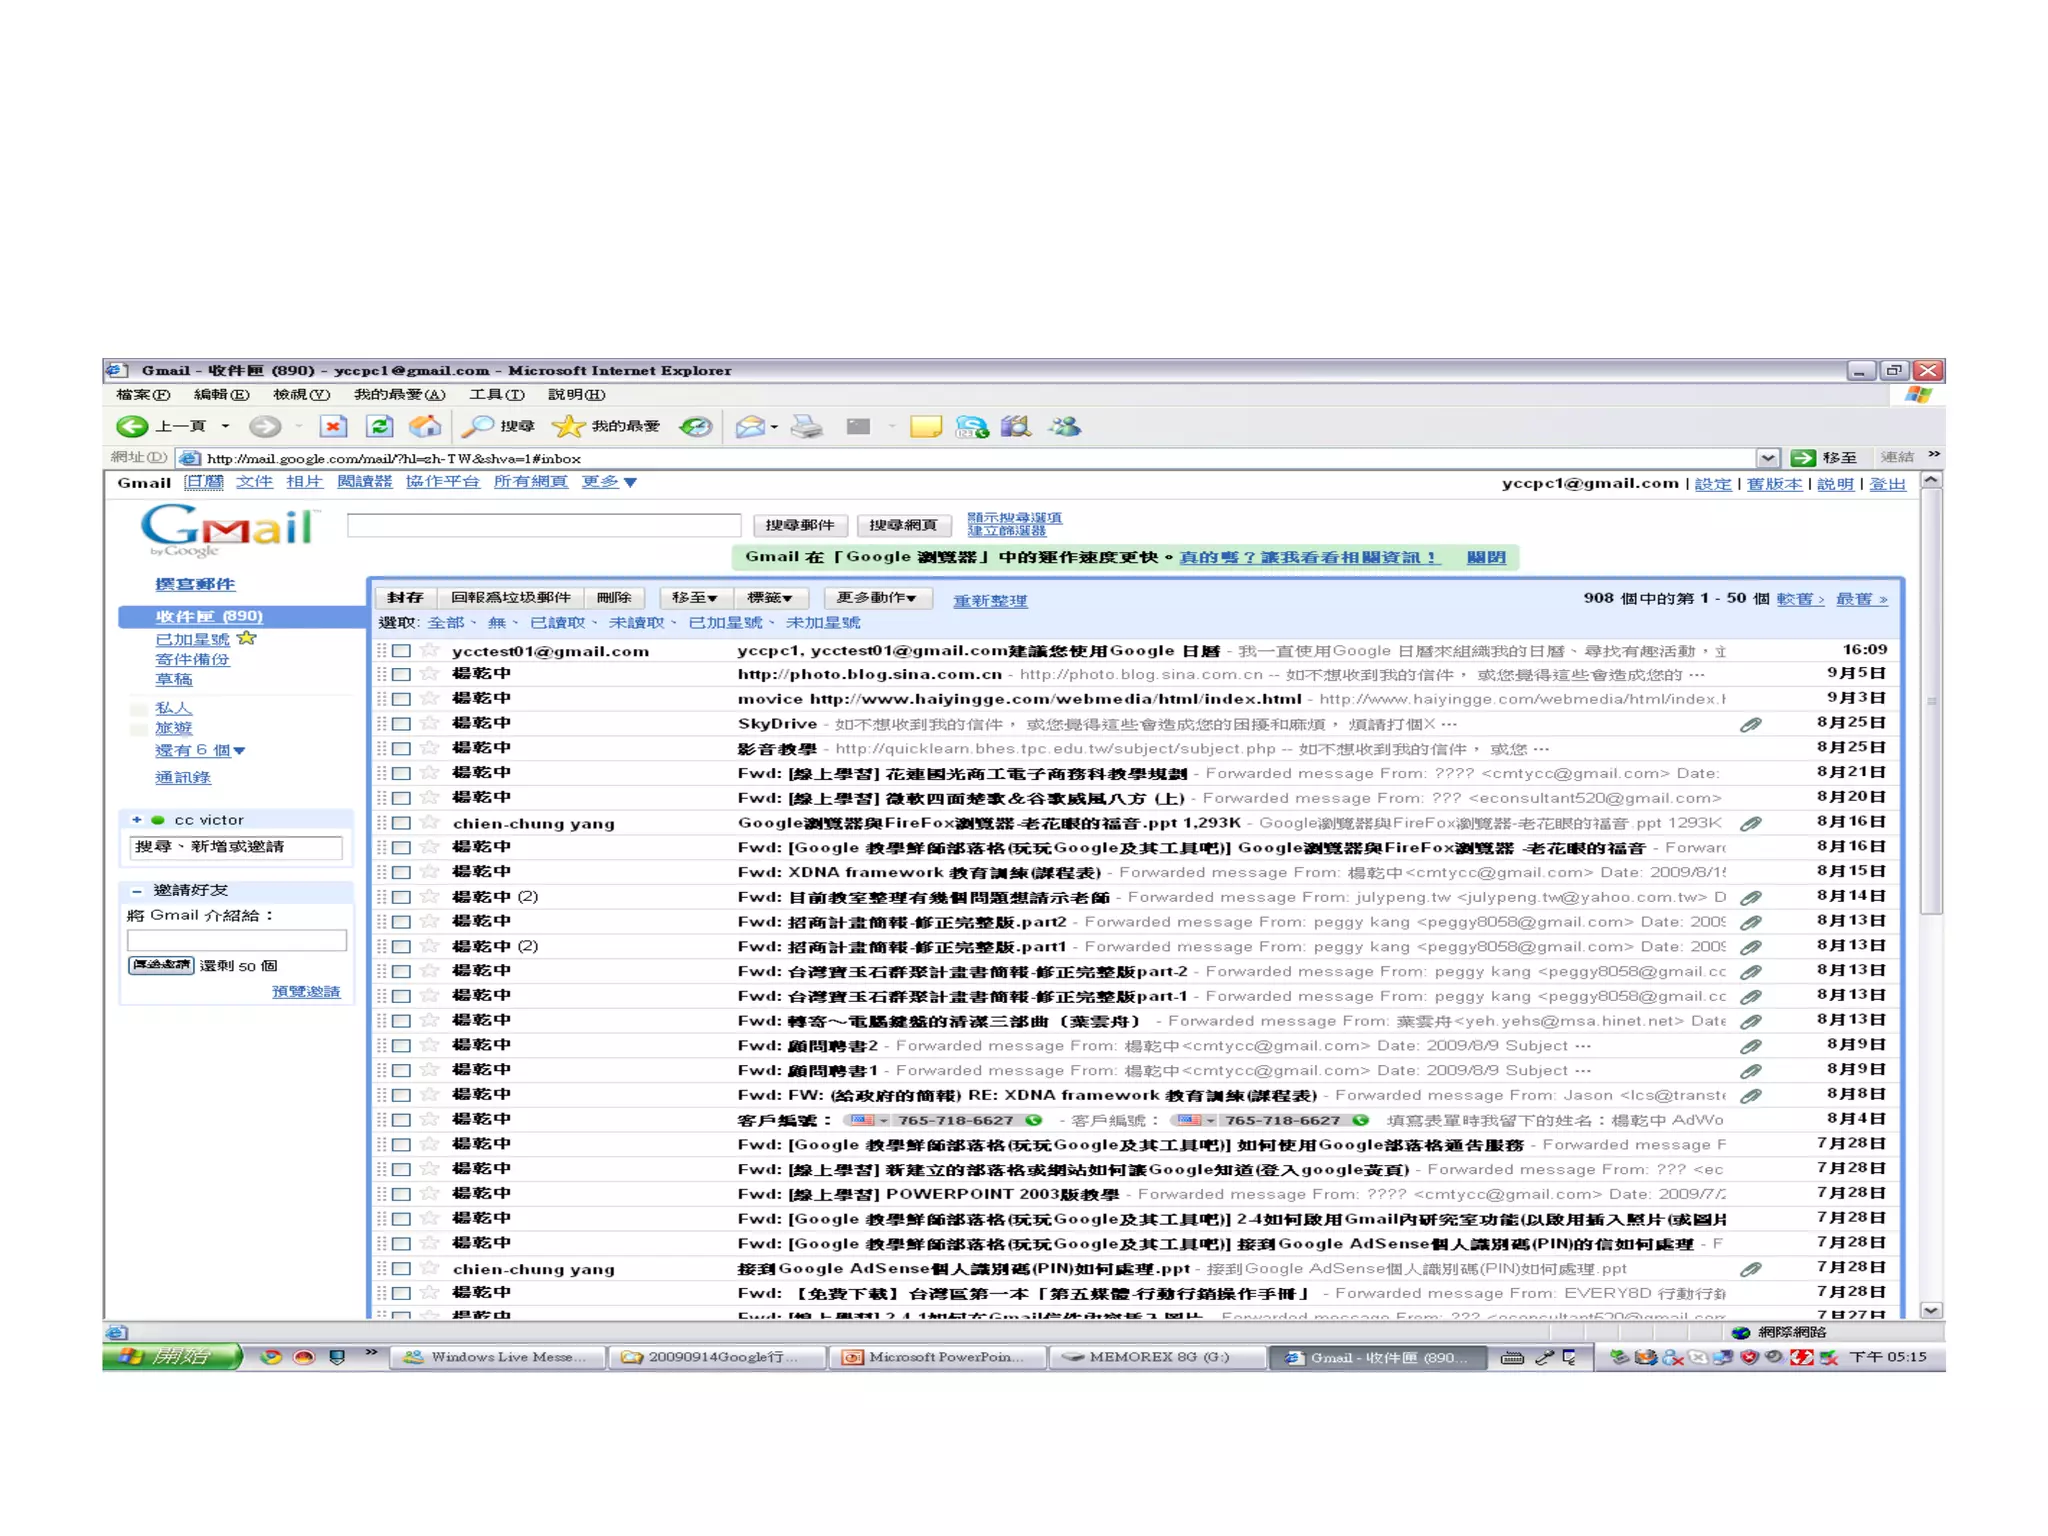Open the 檢視(V) menu

pos(301,395)
